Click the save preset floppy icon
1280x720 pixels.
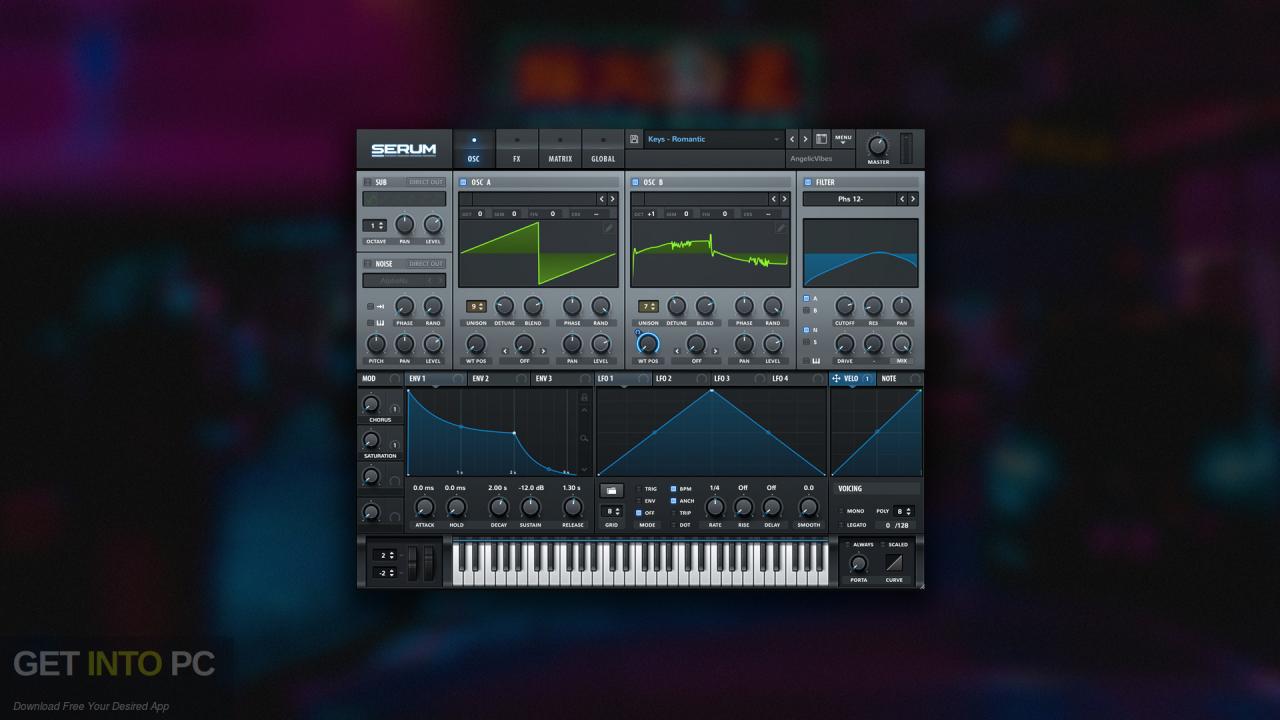click(x=634, y=139)
